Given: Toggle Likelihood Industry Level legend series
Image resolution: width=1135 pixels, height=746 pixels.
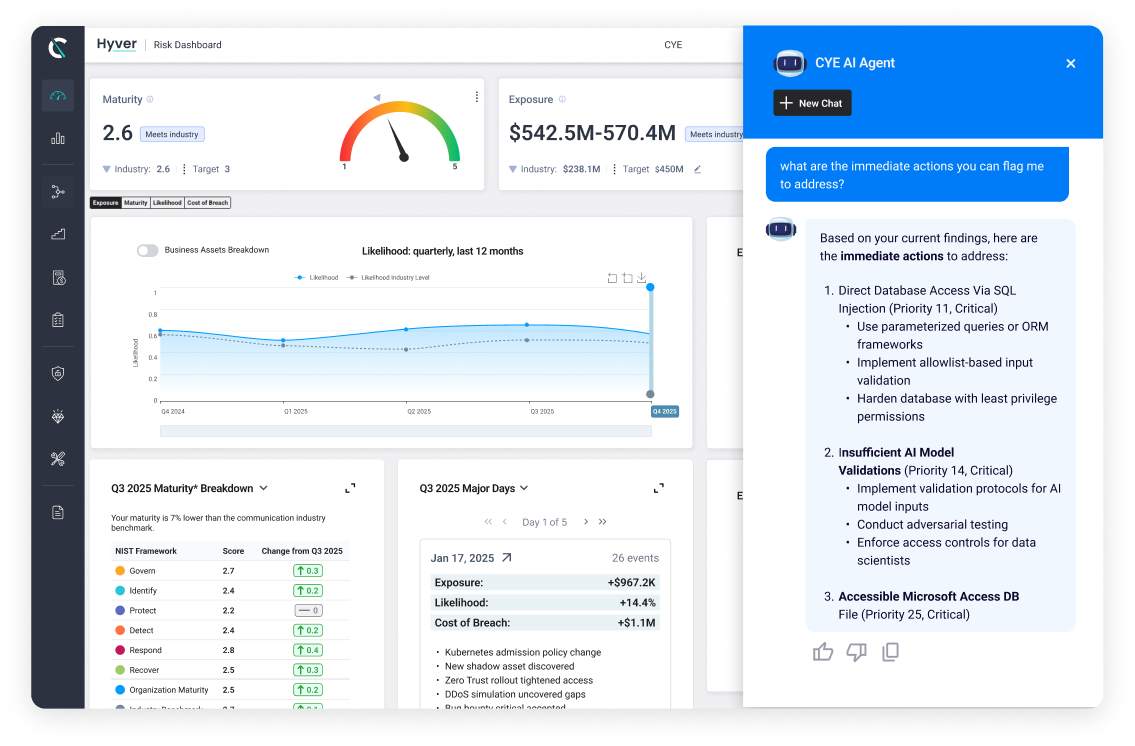Looking at the screenshot, I should click(x=388, y=277).
